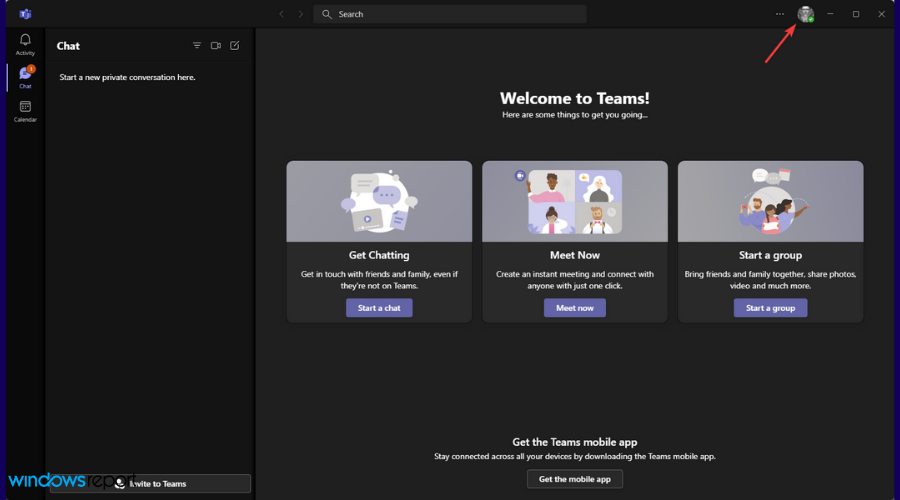Close the Teams window
Viewport: 900px width, 500px height.
[882, 14]
